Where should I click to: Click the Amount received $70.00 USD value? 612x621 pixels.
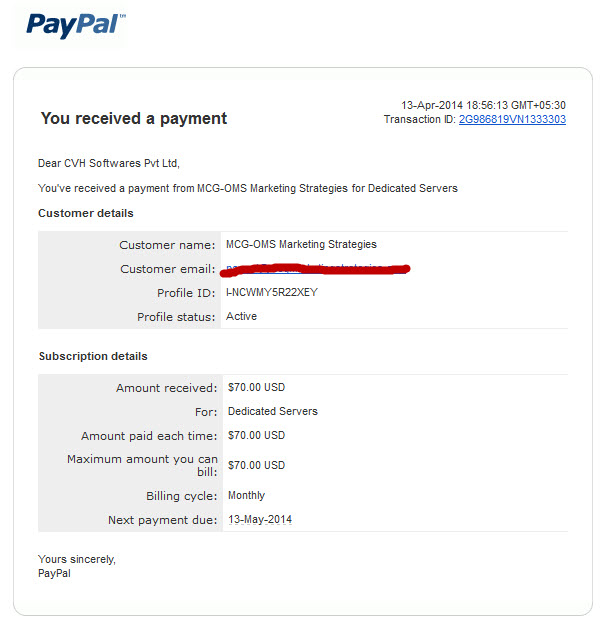256,387
